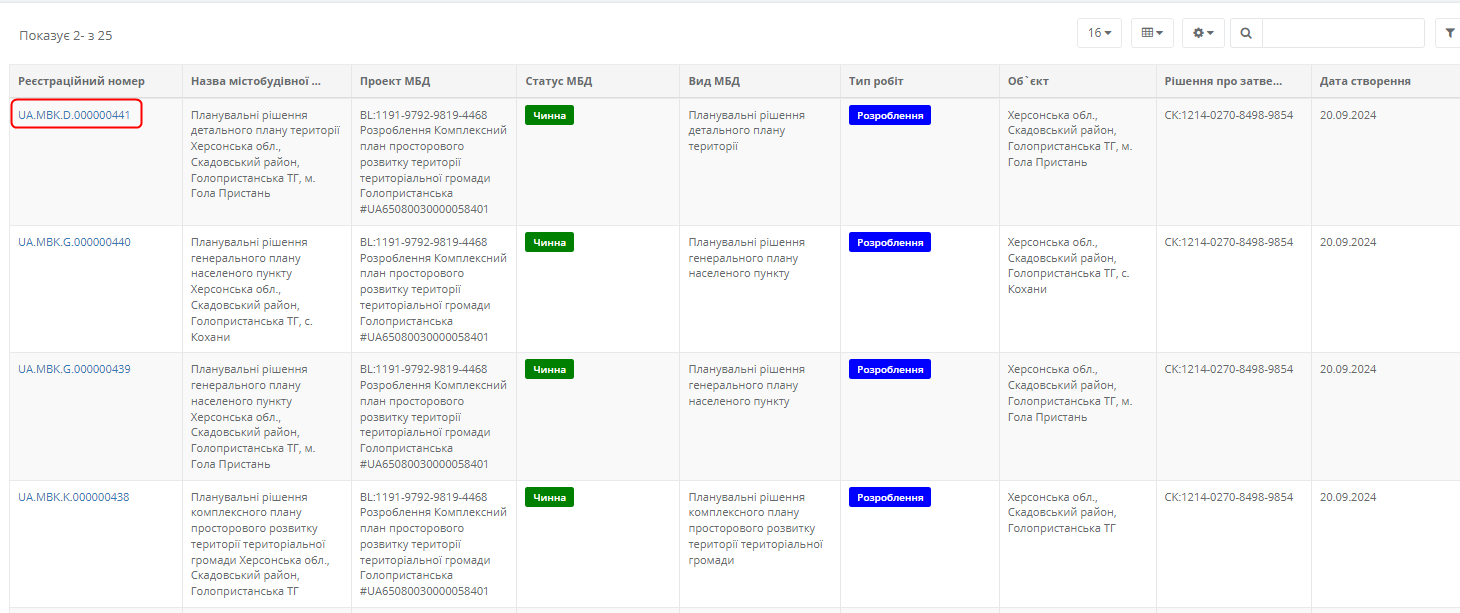This screenshot has height=613, width=1460.
Task: Open the table columns dropdown
Action: tap(1152, 33)
